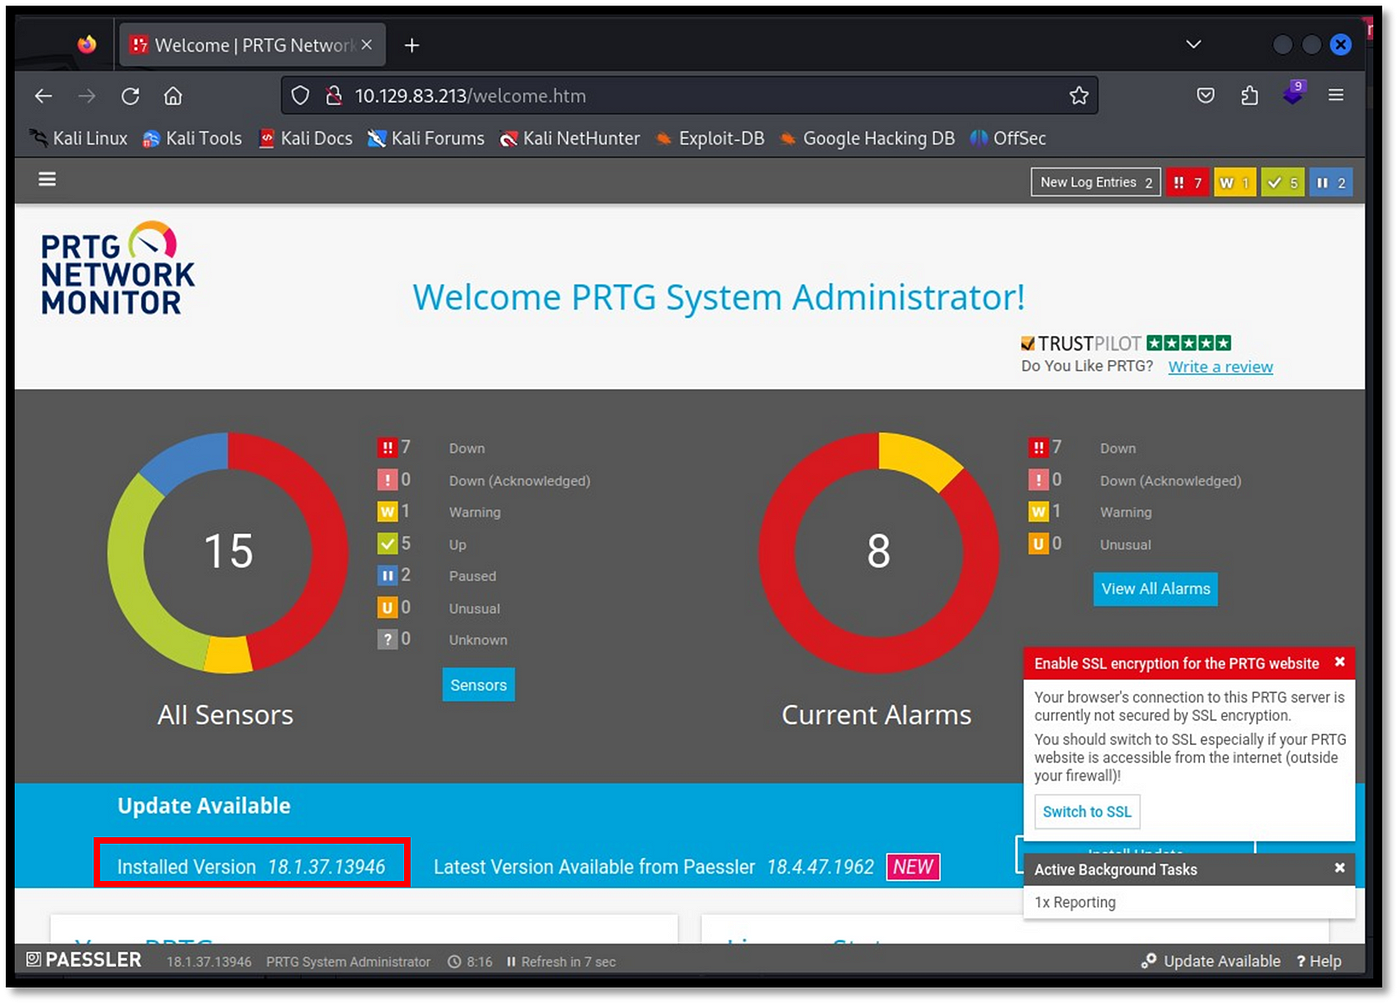Viewport: 1400px width, 1005px height.
Task: Open Google Hacking DB bookmark
Action: [x=867, y=138]
